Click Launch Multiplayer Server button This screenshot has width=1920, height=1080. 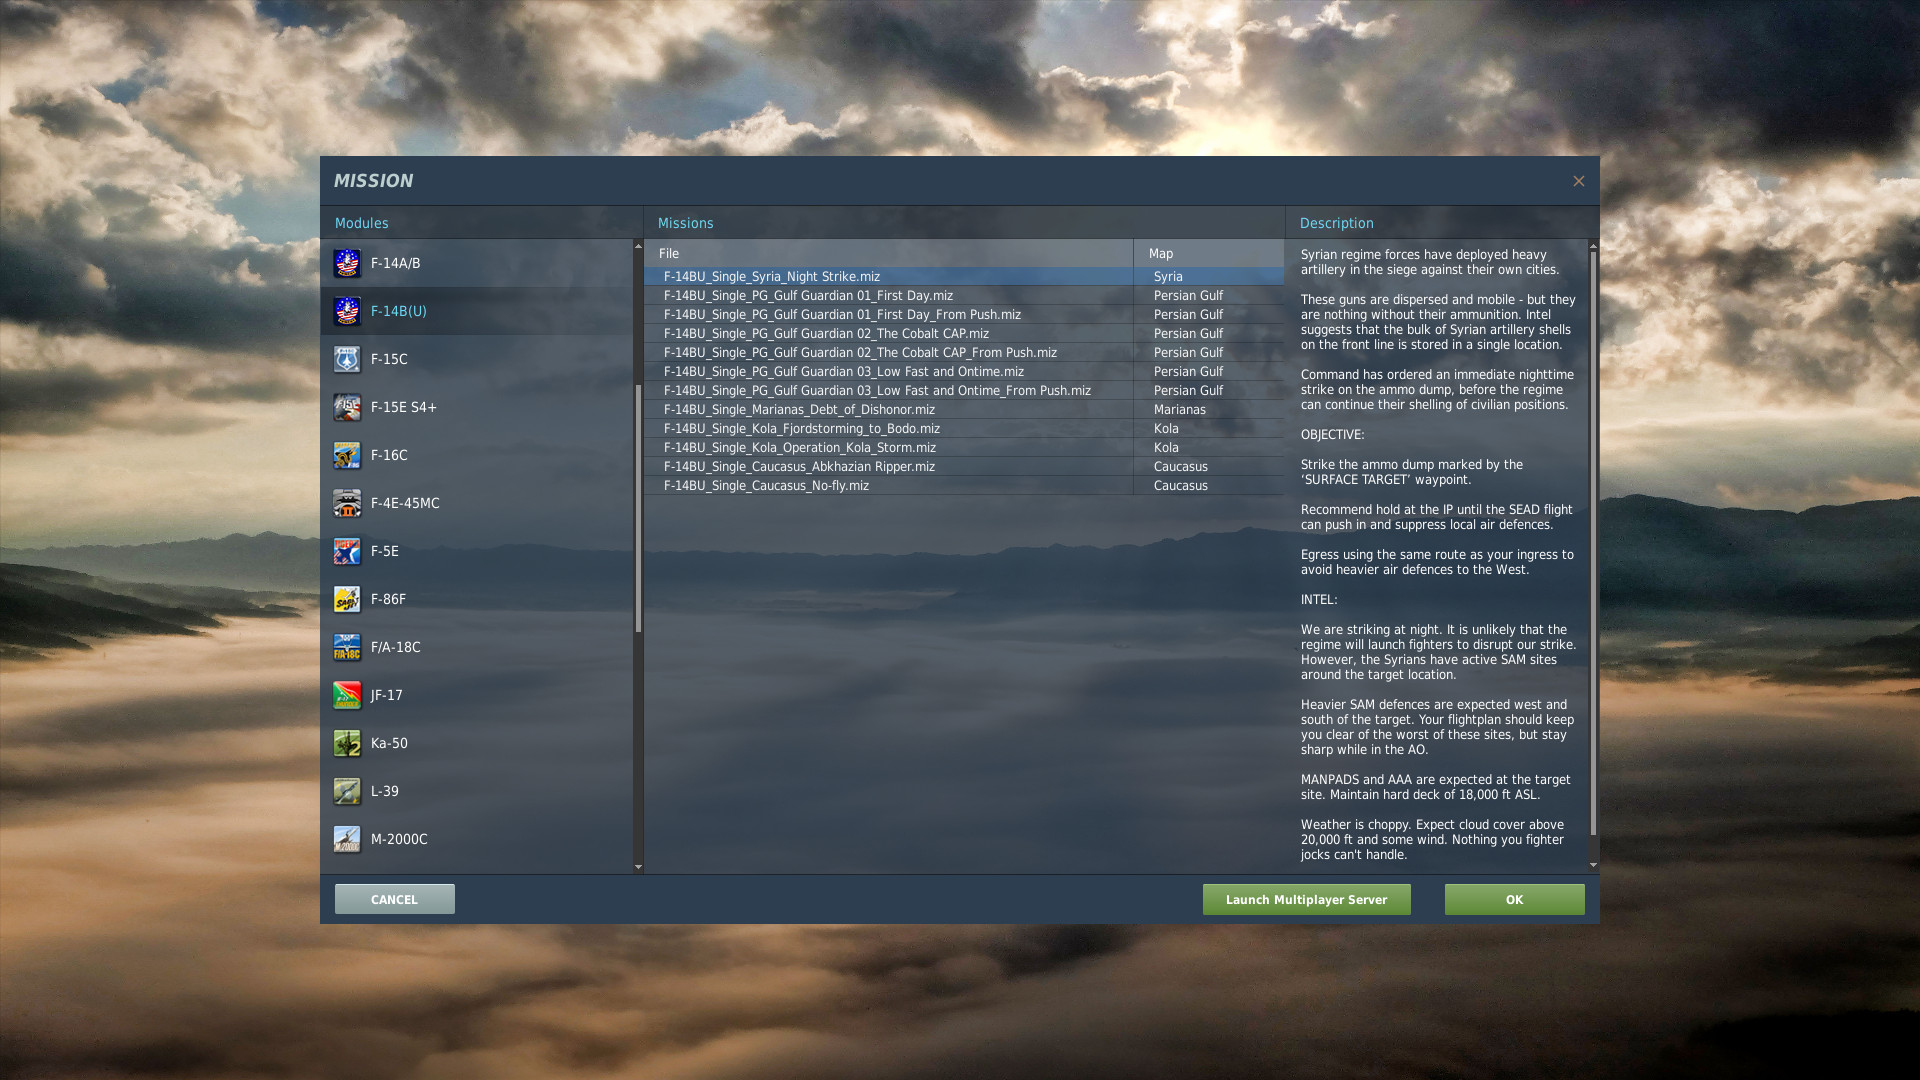click(x=1306, y=899)
